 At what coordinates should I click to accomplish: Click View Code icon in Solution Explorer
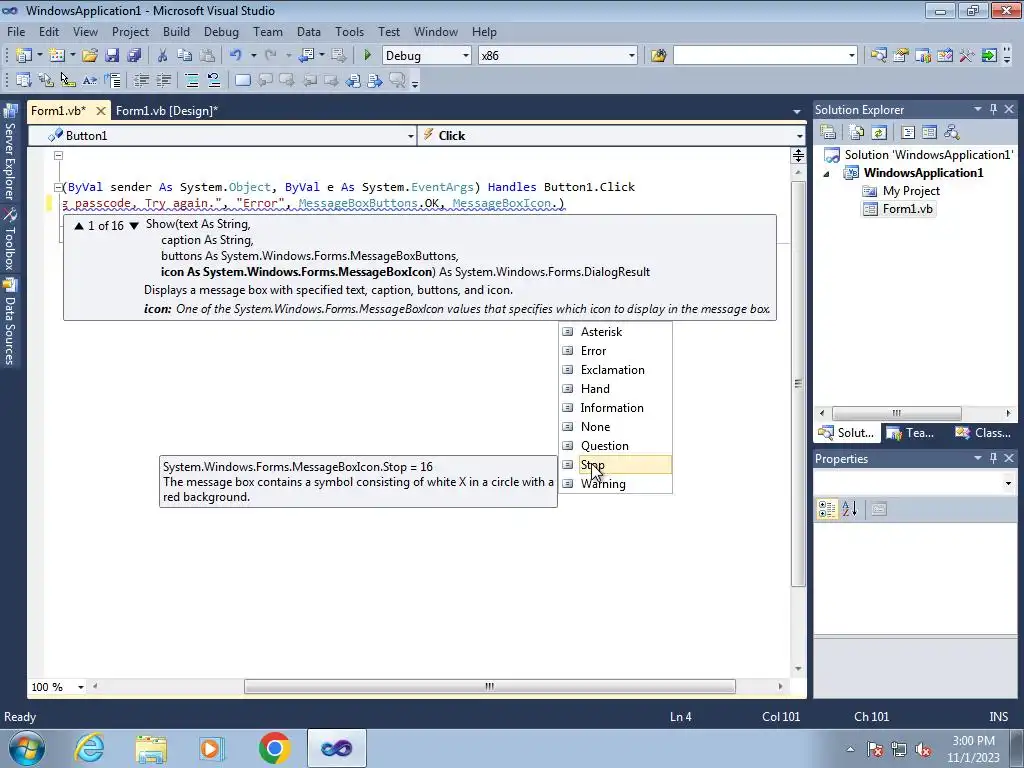click(x=908, y=133)
